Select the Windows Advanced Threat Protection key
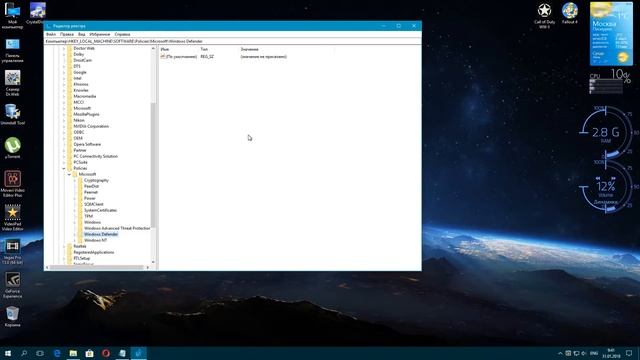Image resolution: width=640 pixels, height=360 pixels. 117,228
